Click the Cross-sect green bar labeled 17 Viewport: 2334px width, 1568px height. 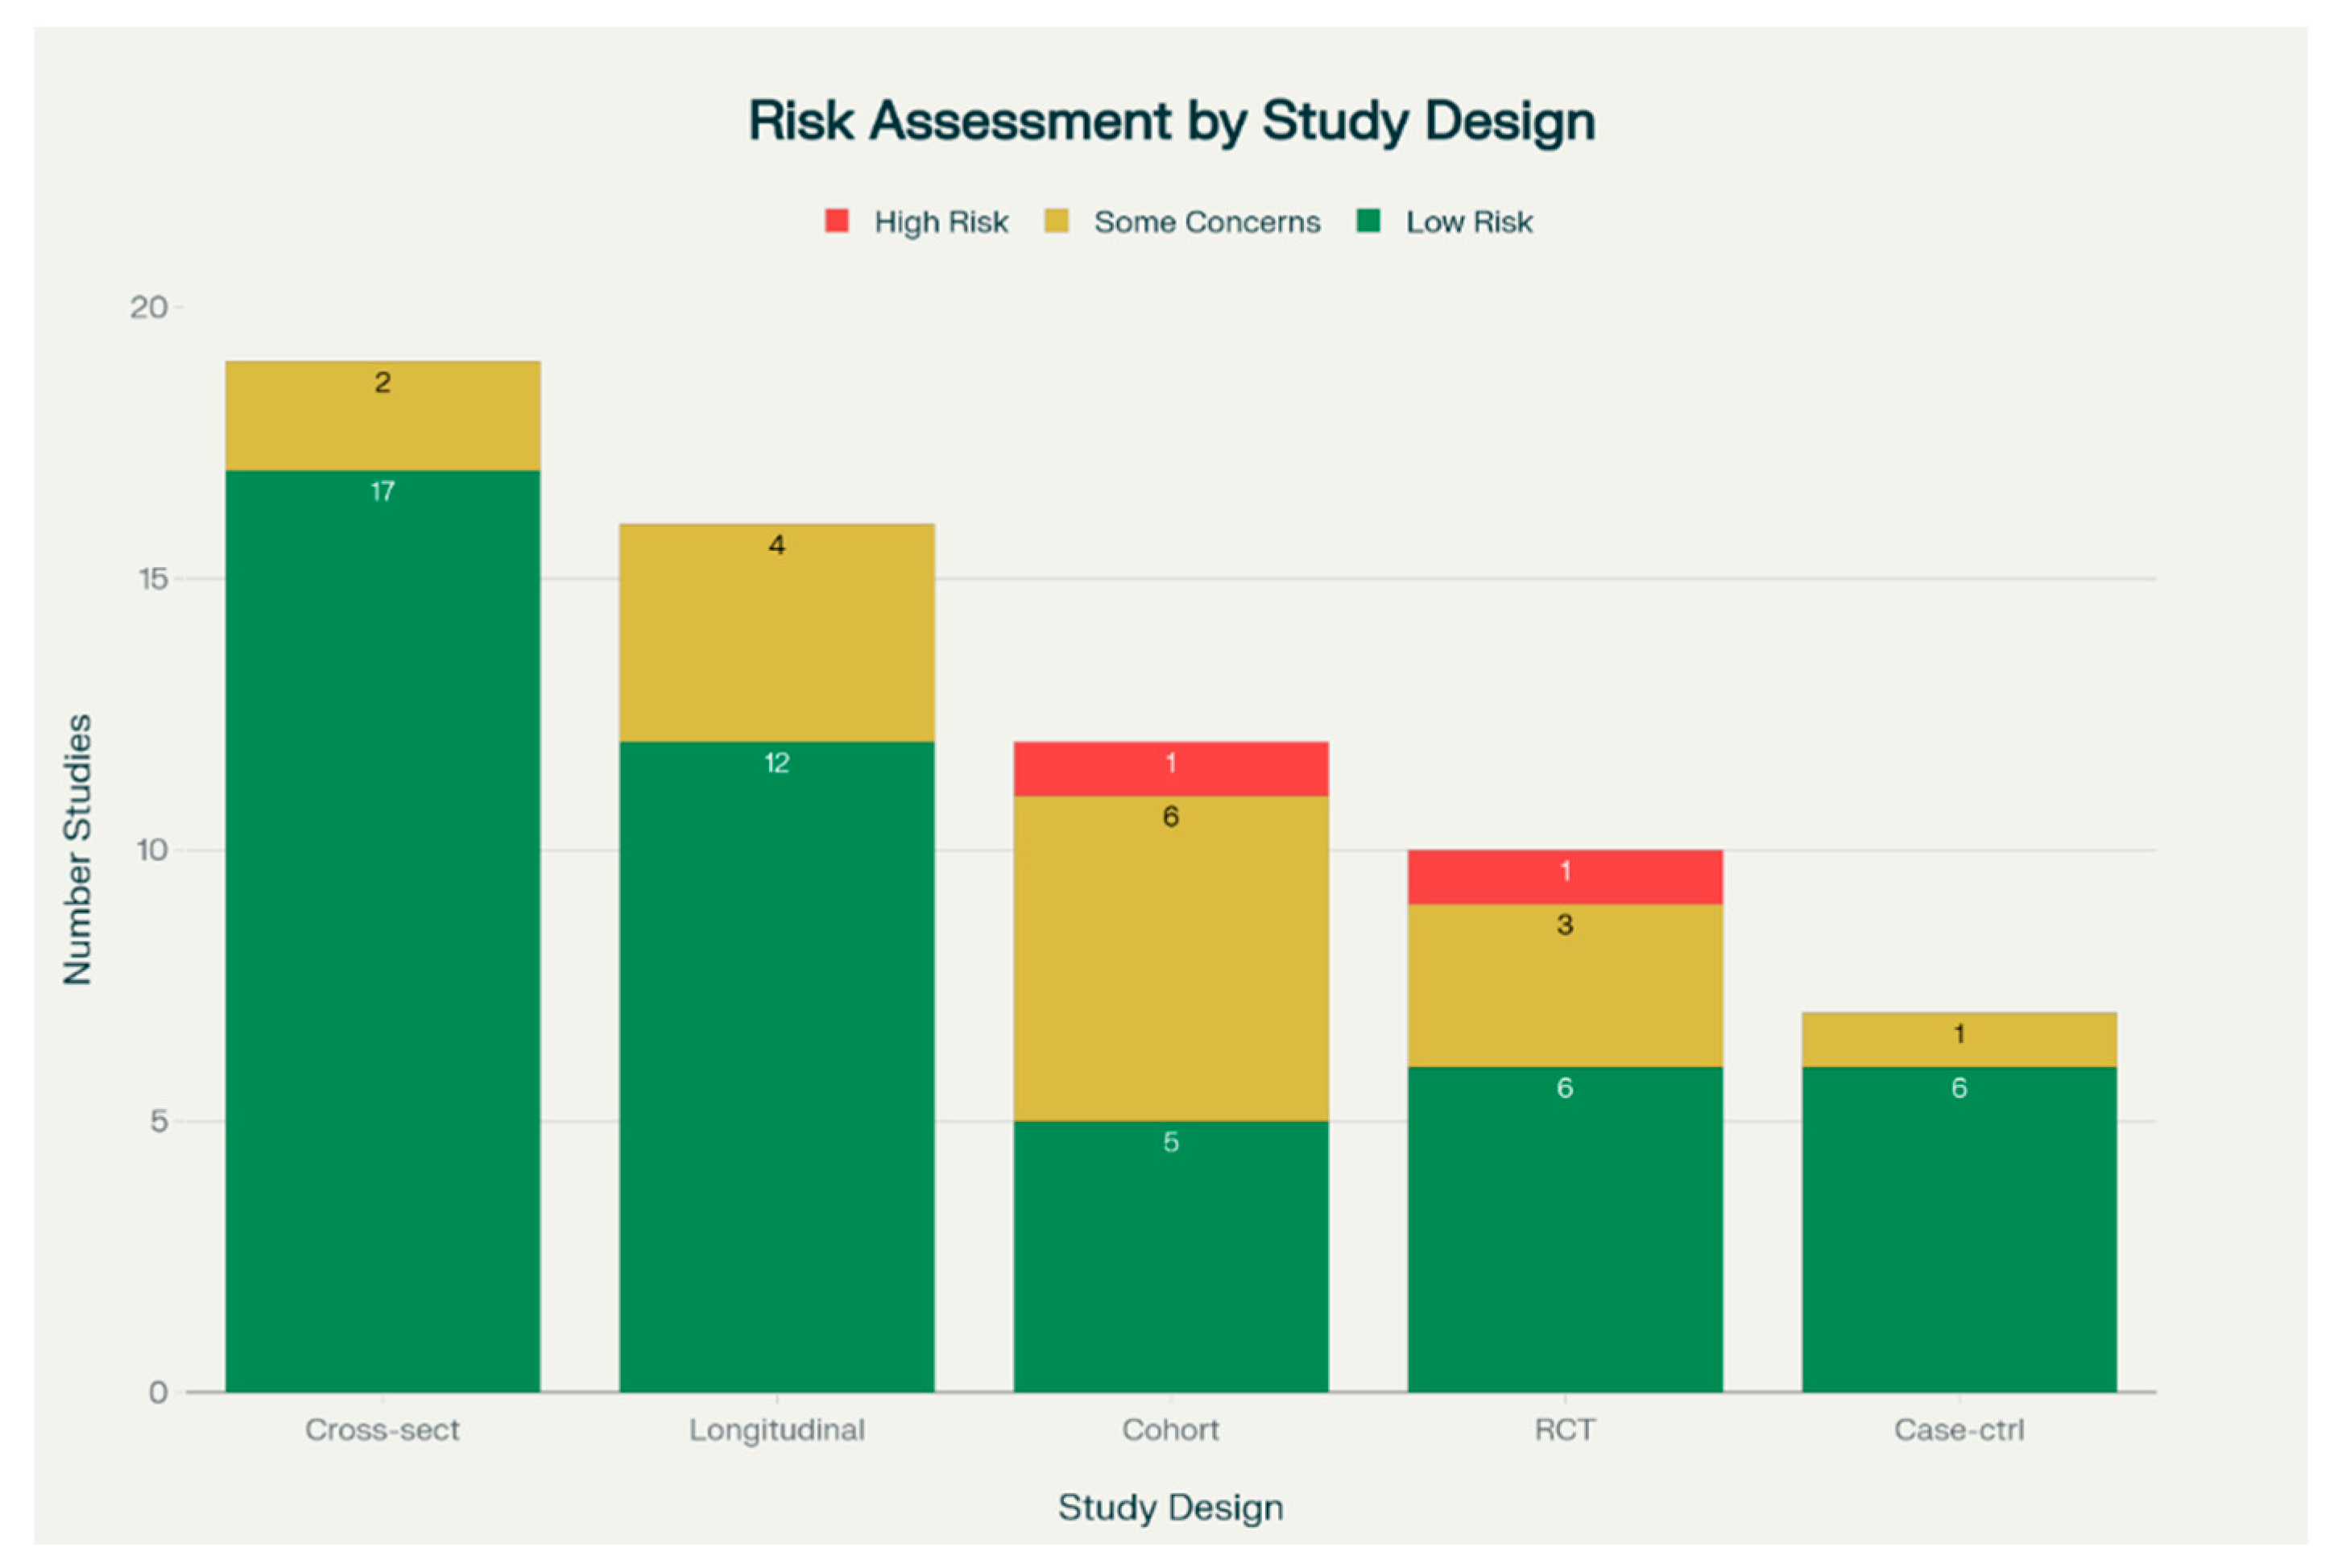(383, 930)
